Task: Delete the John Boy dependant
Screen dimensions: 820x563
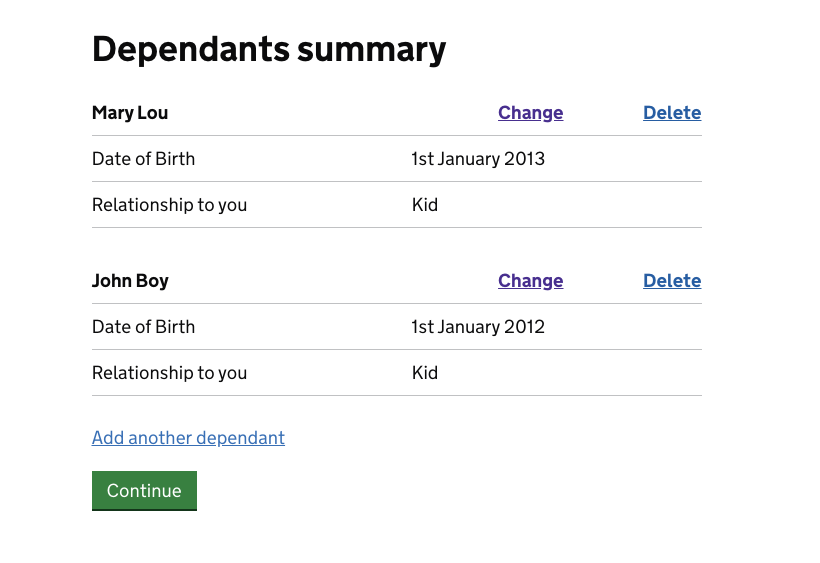Action: click(672, 281)
